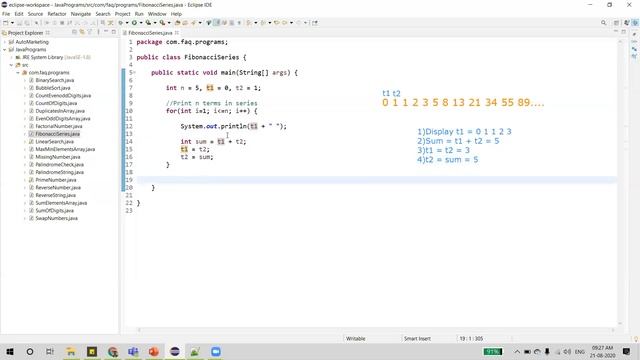This screenshot has height=360, width=640.
Task: Open the Refactor menu
Action: [57, 14]
